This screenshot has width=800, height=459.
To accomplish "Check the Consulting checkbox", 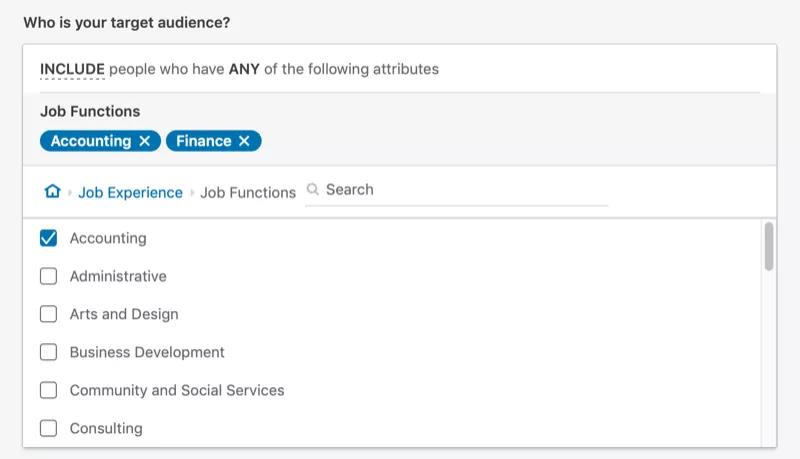I will [x=48, y=428].
